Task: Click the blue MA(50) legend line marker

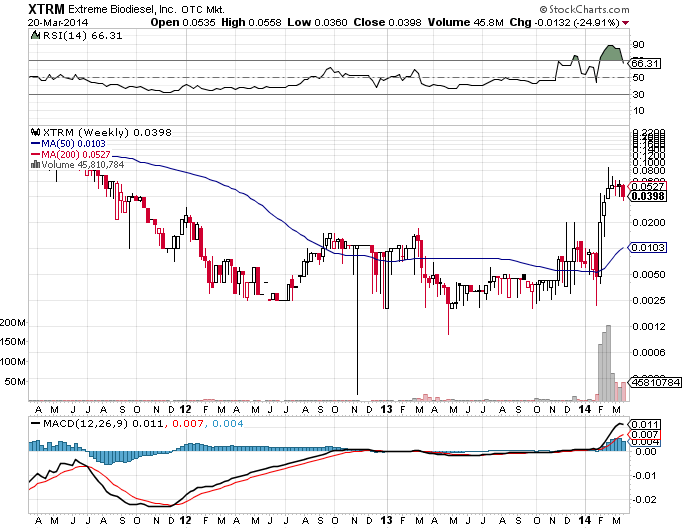Action: click(x=35, y=144)
